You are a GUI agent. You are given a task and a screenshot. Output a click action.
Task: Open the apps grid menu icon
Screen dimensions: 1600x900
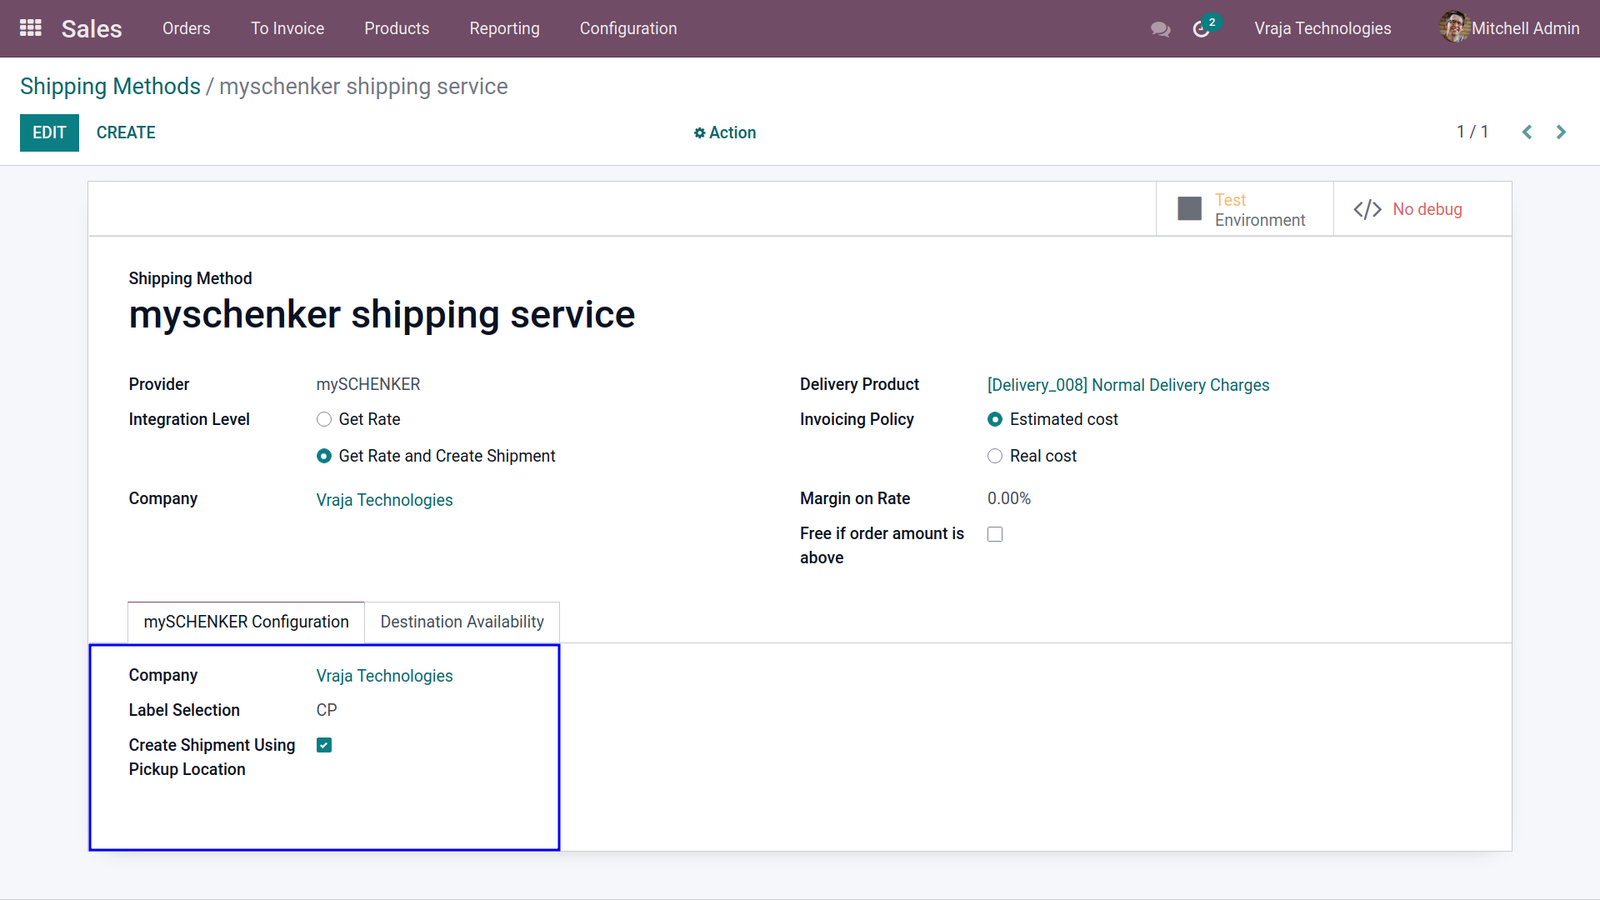[30, 28]
